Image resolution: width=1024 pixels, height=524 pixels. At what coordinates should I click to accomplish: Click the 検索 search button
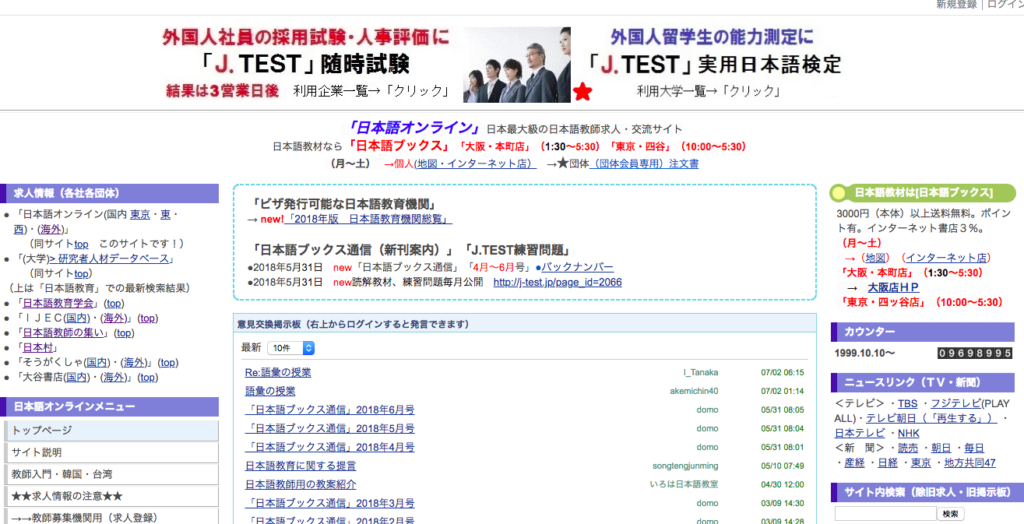(x=950, y=514)
